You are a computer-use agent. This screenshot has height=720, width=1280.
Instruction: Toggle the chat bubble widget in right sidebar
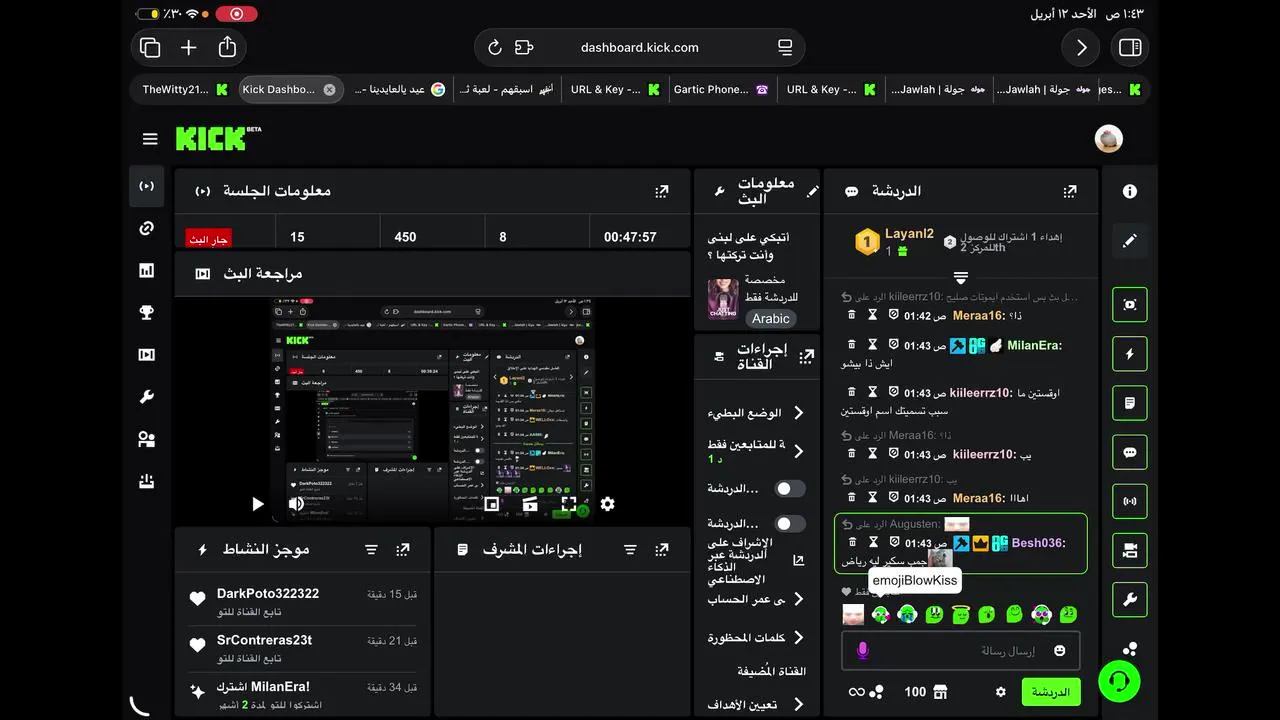tap(1130, 452)
